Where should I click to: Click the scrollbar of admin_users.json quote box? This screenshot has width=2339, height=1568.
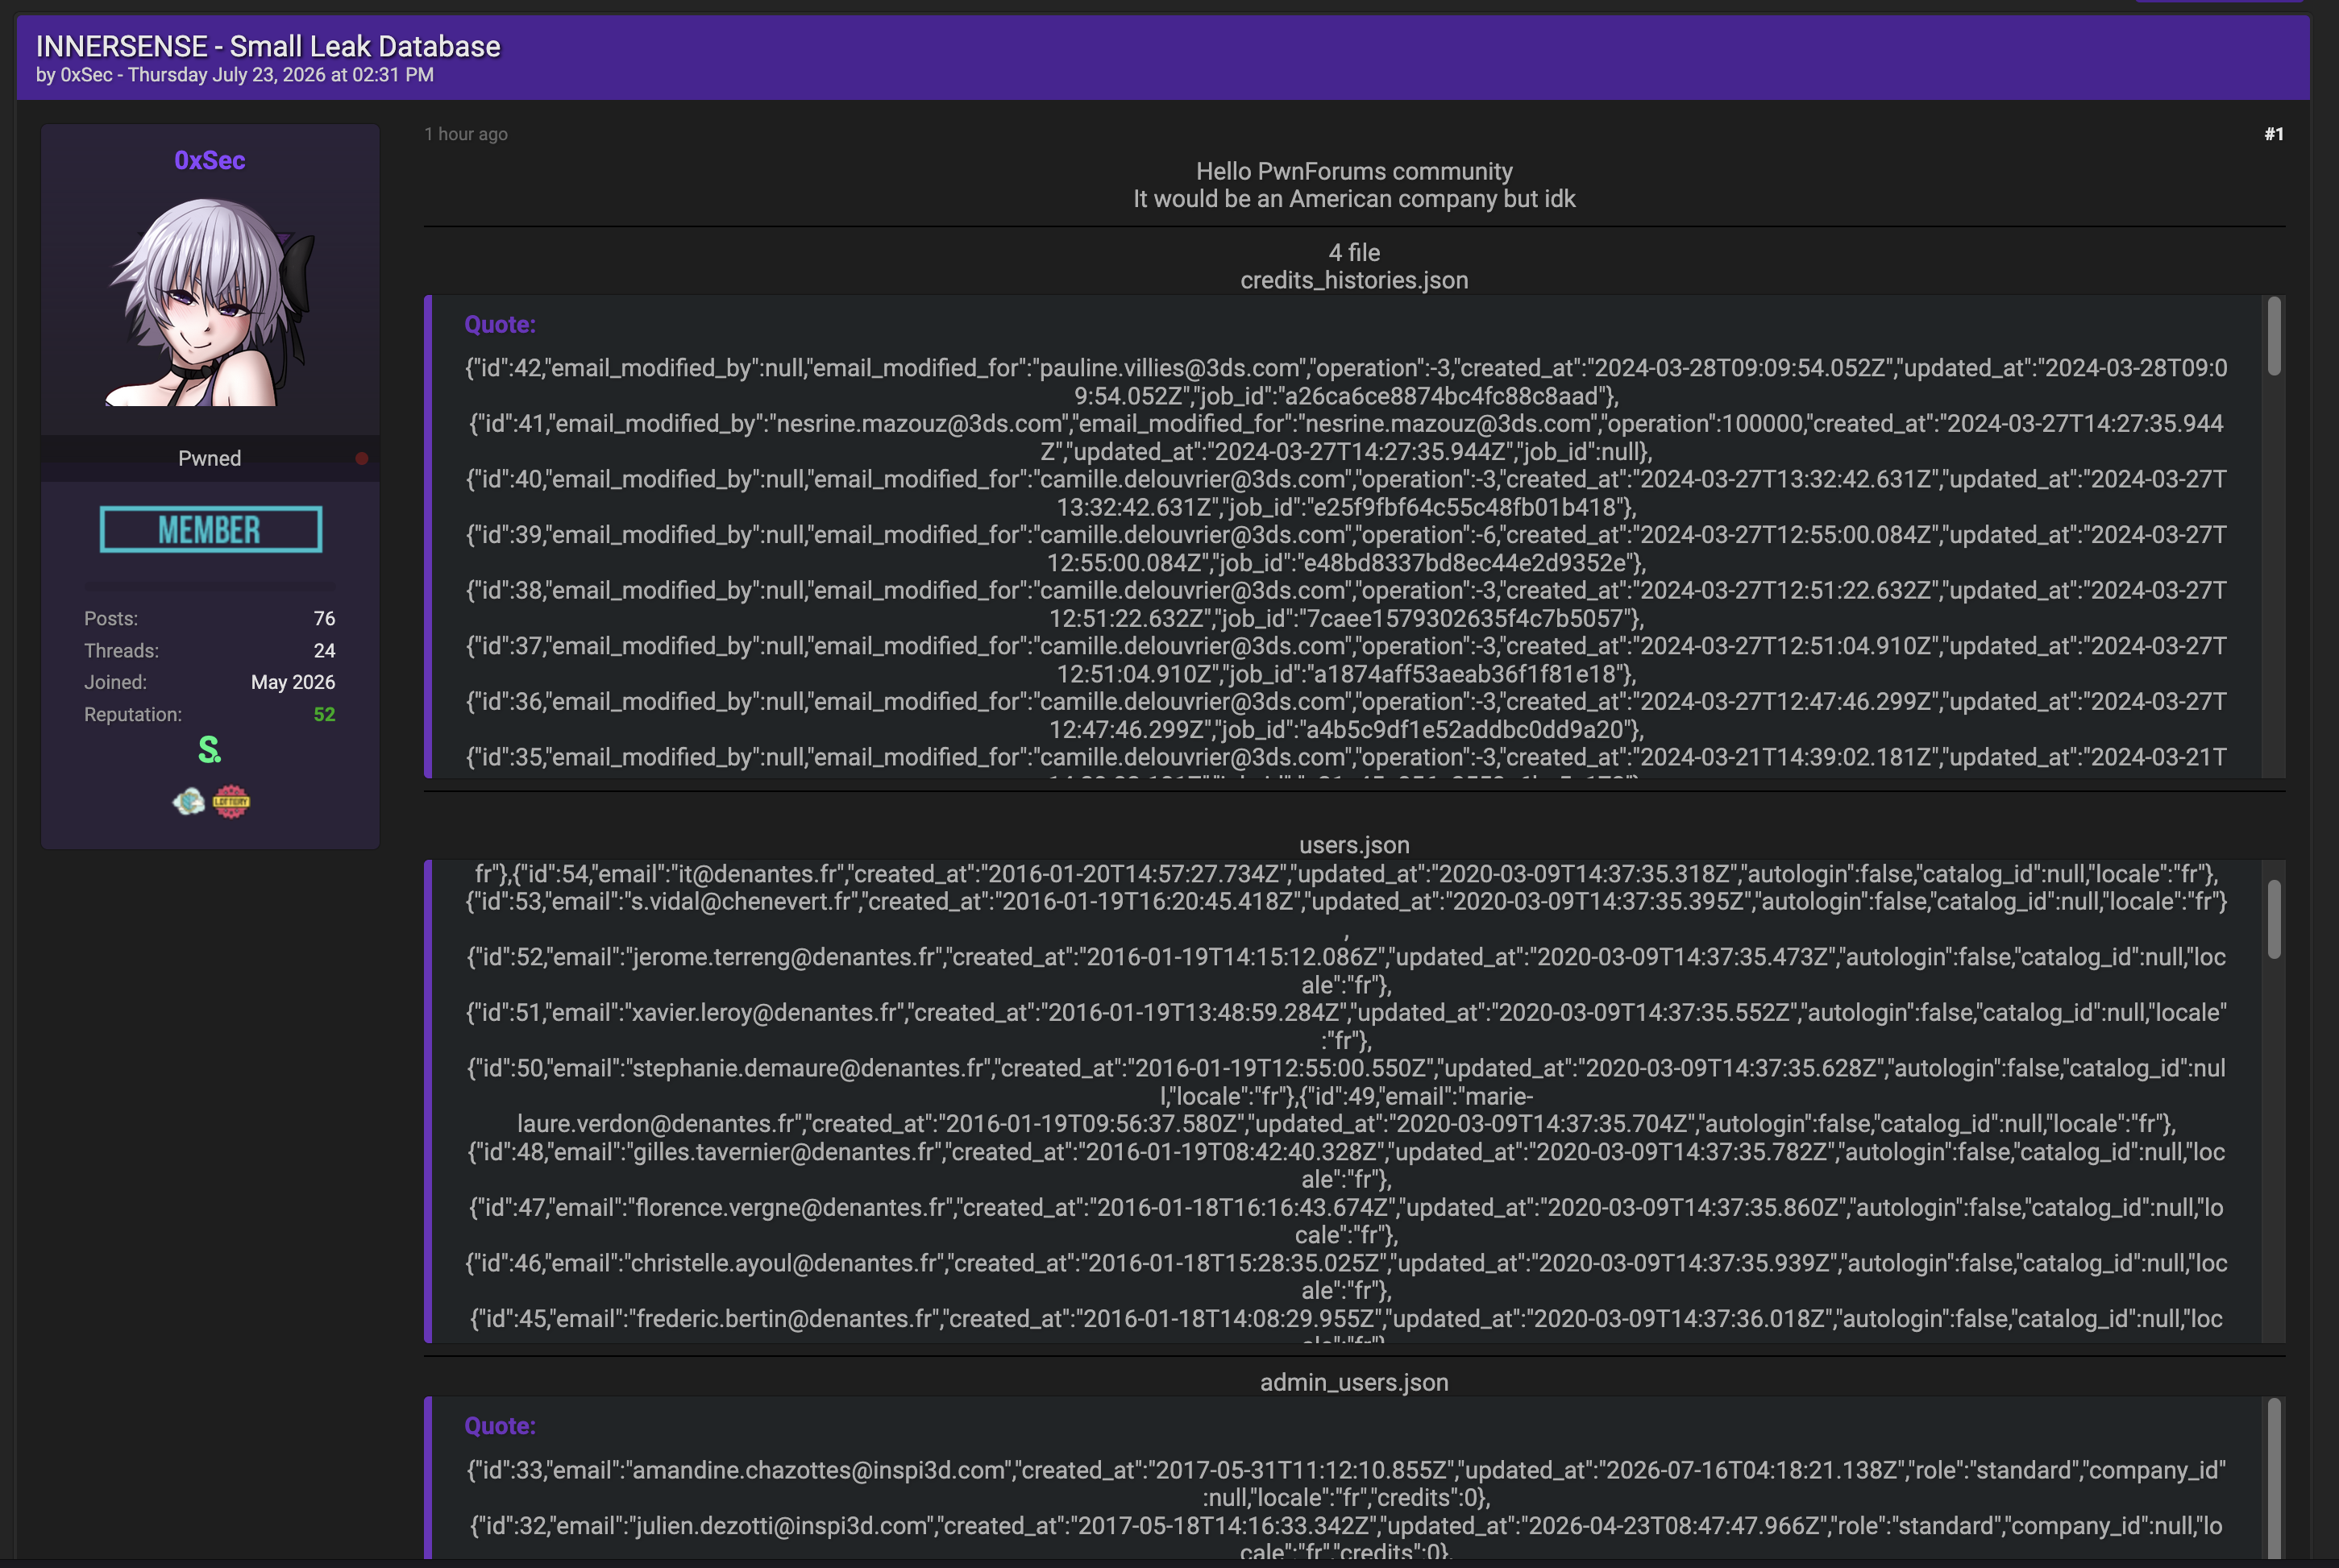2273,1477
